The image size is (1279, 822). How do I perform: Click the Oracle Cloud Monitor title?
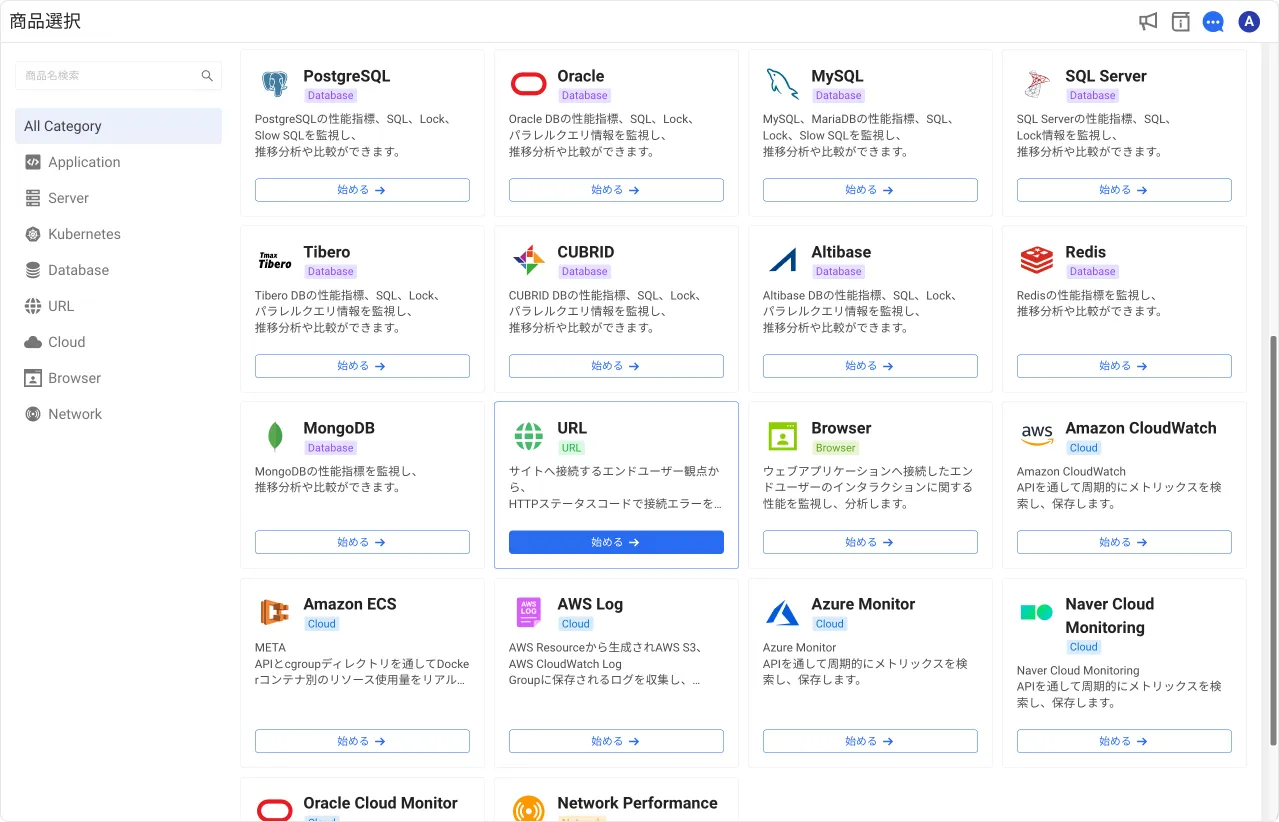click(380, 803)
